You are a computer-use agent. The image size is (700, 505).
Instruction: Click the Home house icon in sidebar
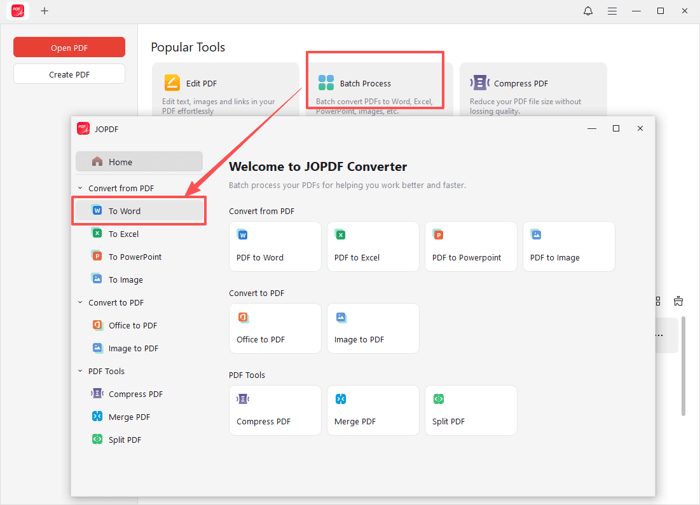tap(97, 162)
